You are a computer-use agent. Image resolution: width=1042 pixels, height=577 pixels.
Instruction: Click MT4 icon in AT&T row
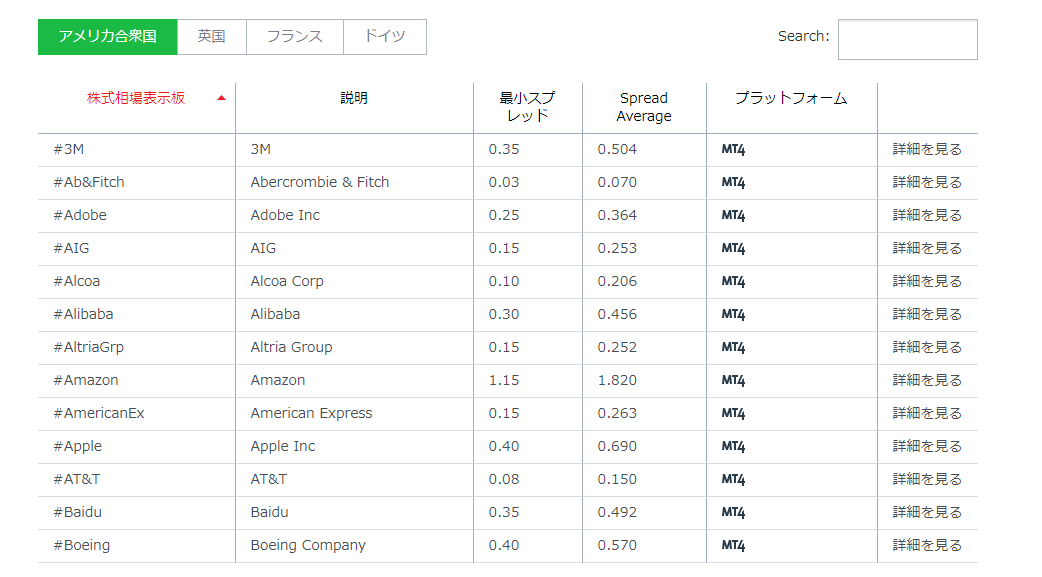[733, 479]
